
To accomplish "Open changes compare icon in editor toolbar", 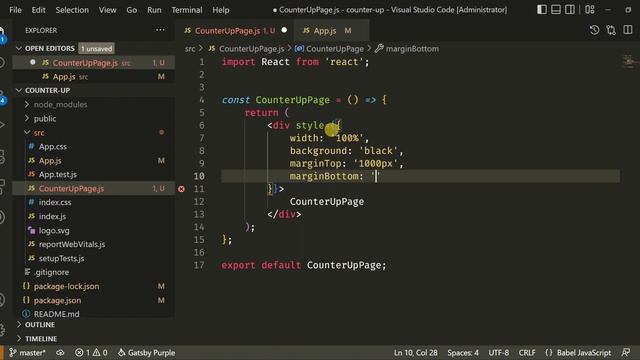I will [x=611, y=30].
